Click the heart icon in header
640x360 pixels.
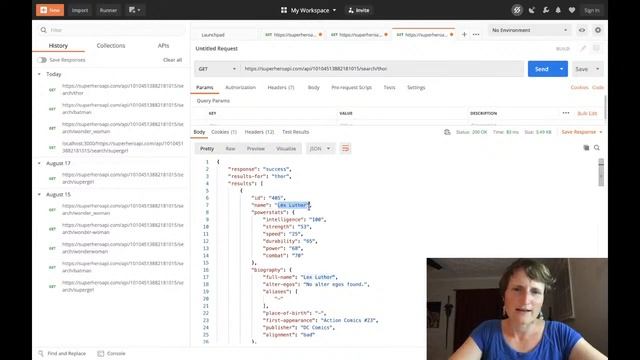click(572, 10)
